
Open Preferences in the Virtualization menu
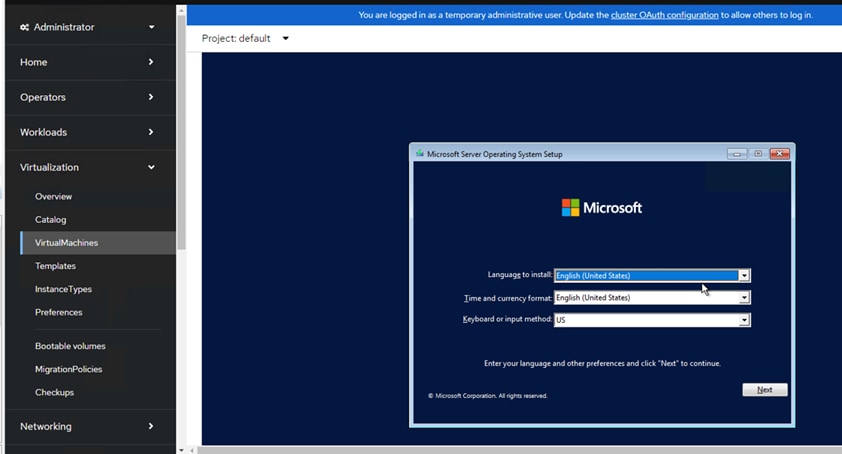[x=59, y=312]
